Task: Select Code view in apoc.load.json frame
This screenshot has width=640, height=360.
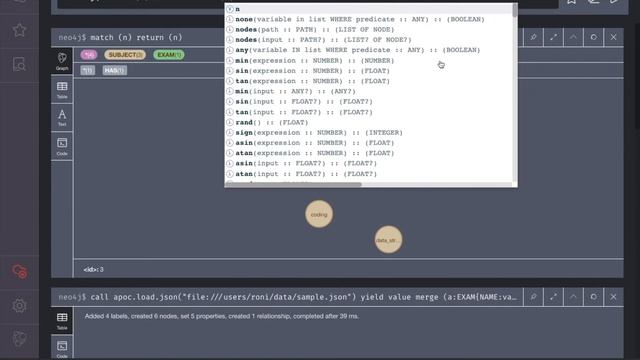Action: tap(62, 348)
